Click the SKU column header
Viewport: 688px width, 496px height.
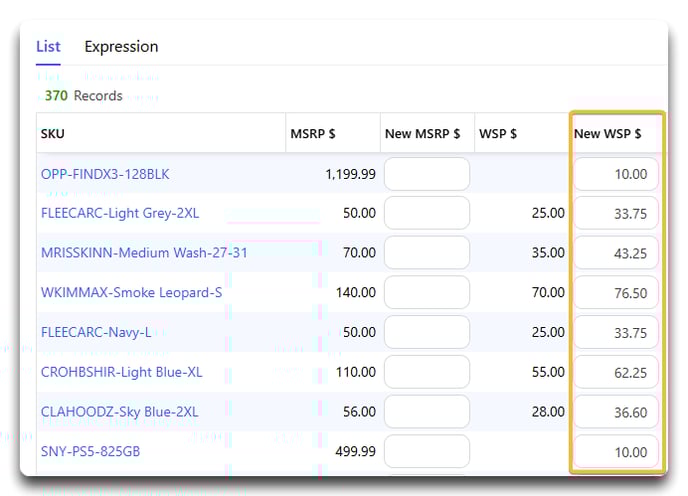[53, 133]
